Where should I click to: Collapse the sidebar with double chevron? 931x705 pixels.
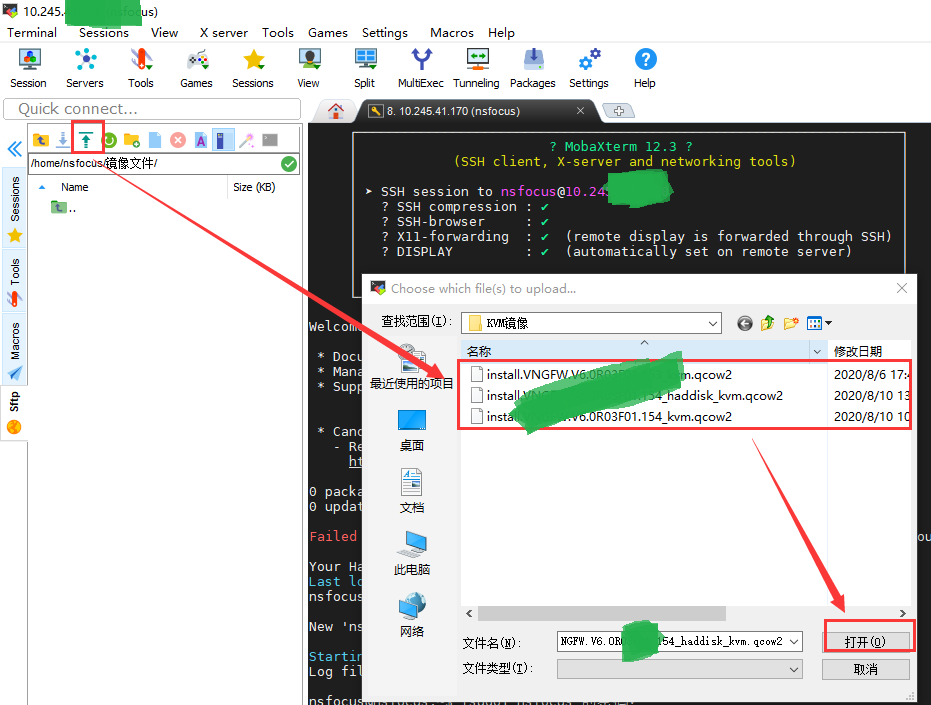[x=15, y=148]
